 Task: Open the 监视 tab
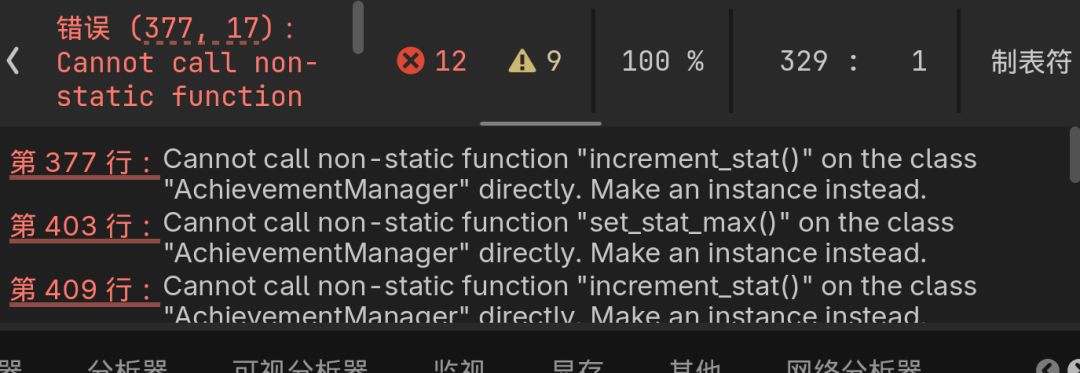point(459,367)
